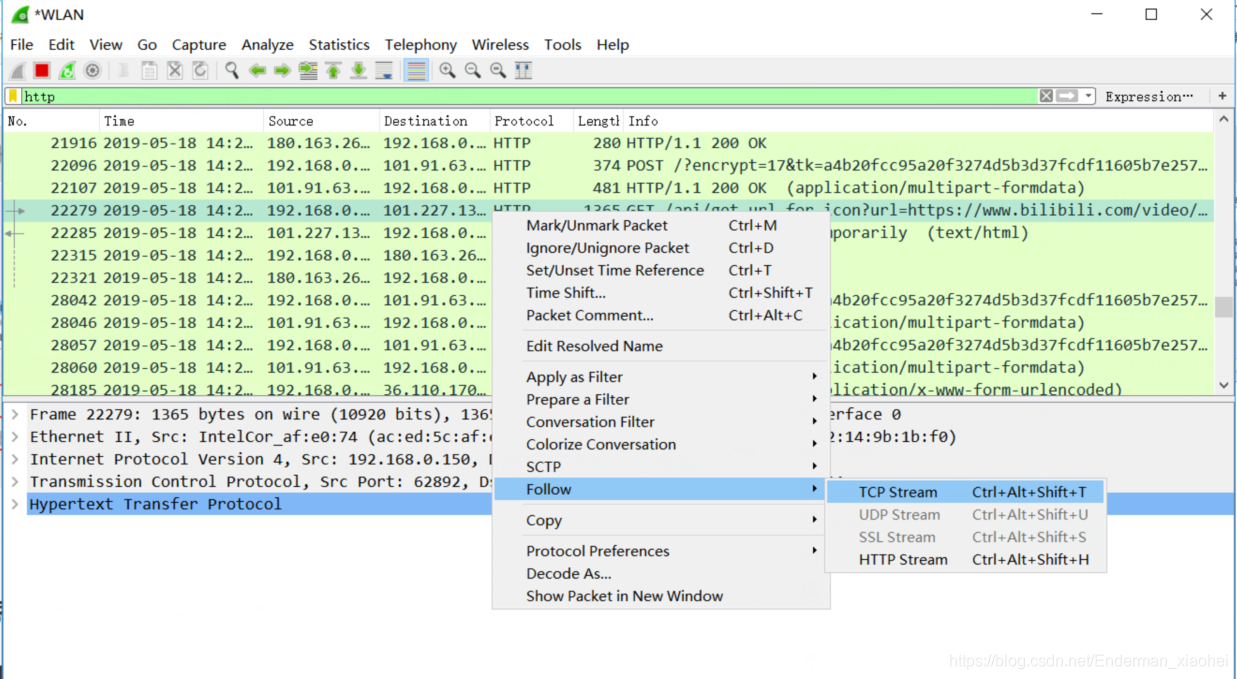Screen dimensions: 1237x679
Task: Click the Expression button
Action: click(1150, 97)
